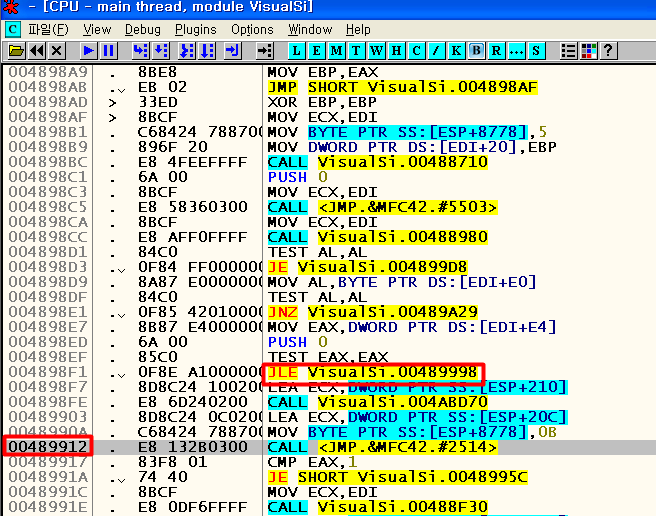
Task: Restart program with the rewind toolbar icon
Action: tap(37, 51)
